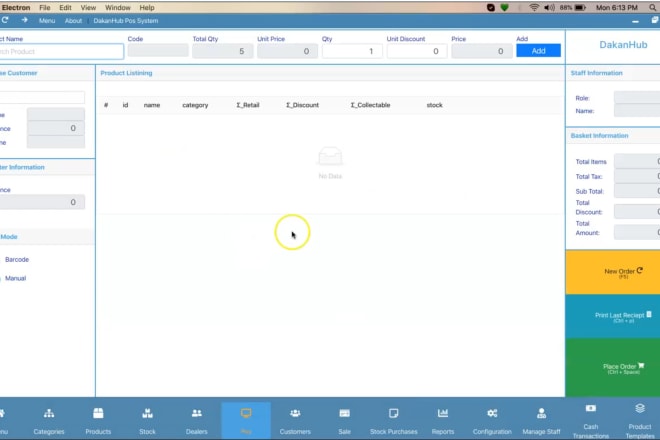660x440 pixels.
Task: Click the Qty input field
Action: [352, 50]
